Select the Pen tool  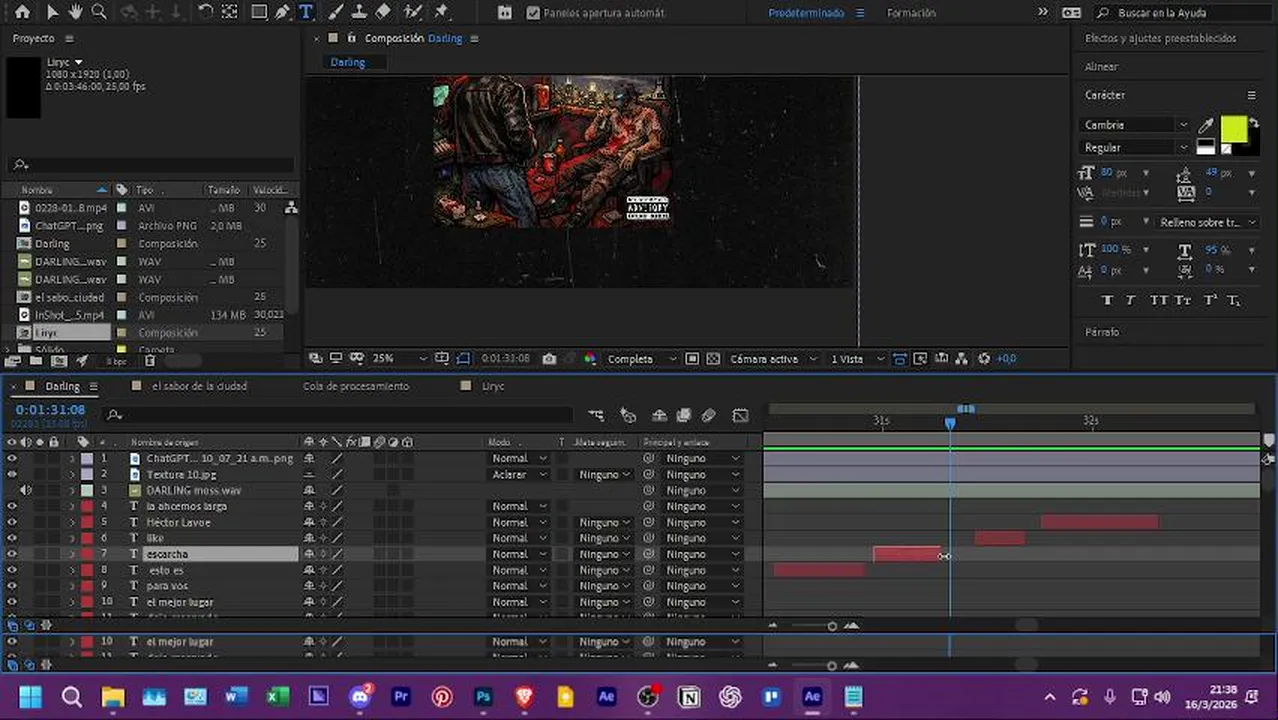(282, 12)
